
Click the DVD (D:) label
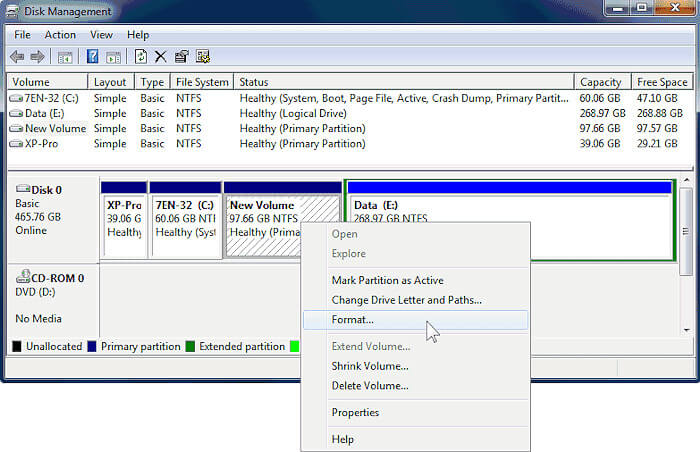[35, 292]
